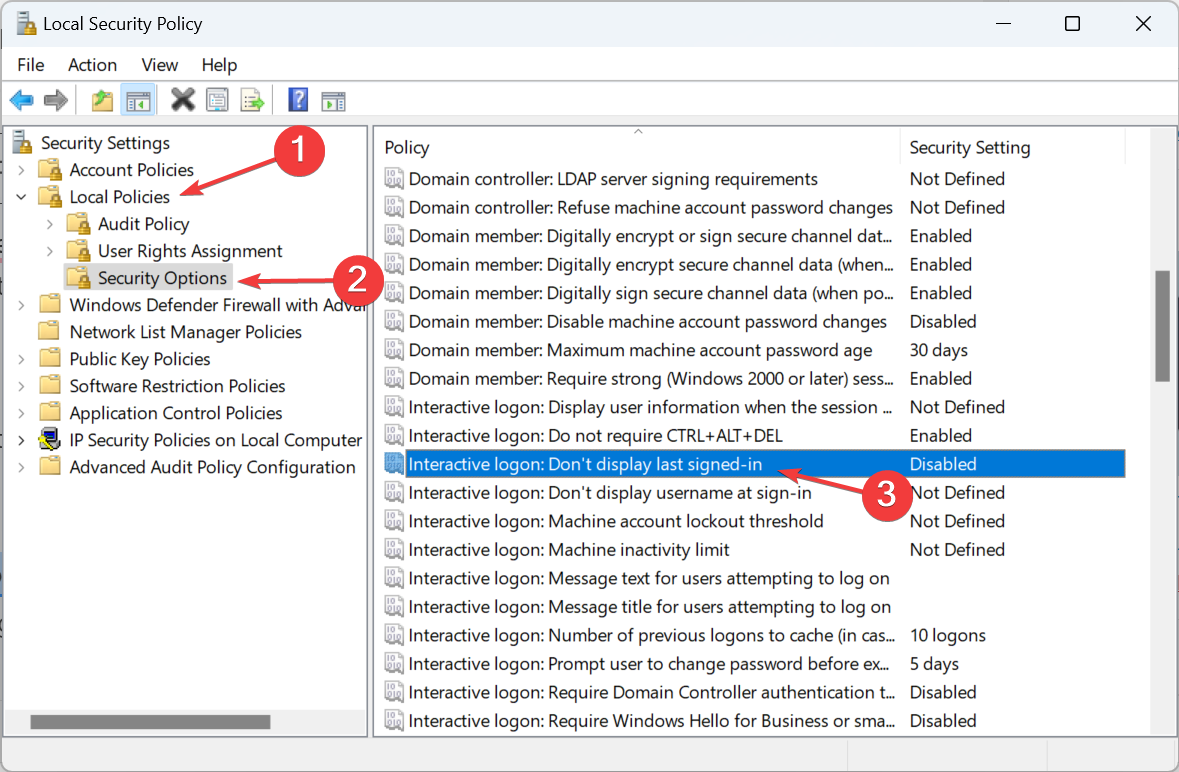Click the '10 logons' security setting value
Screen dimensions: 1179x772
pos(947,635)
